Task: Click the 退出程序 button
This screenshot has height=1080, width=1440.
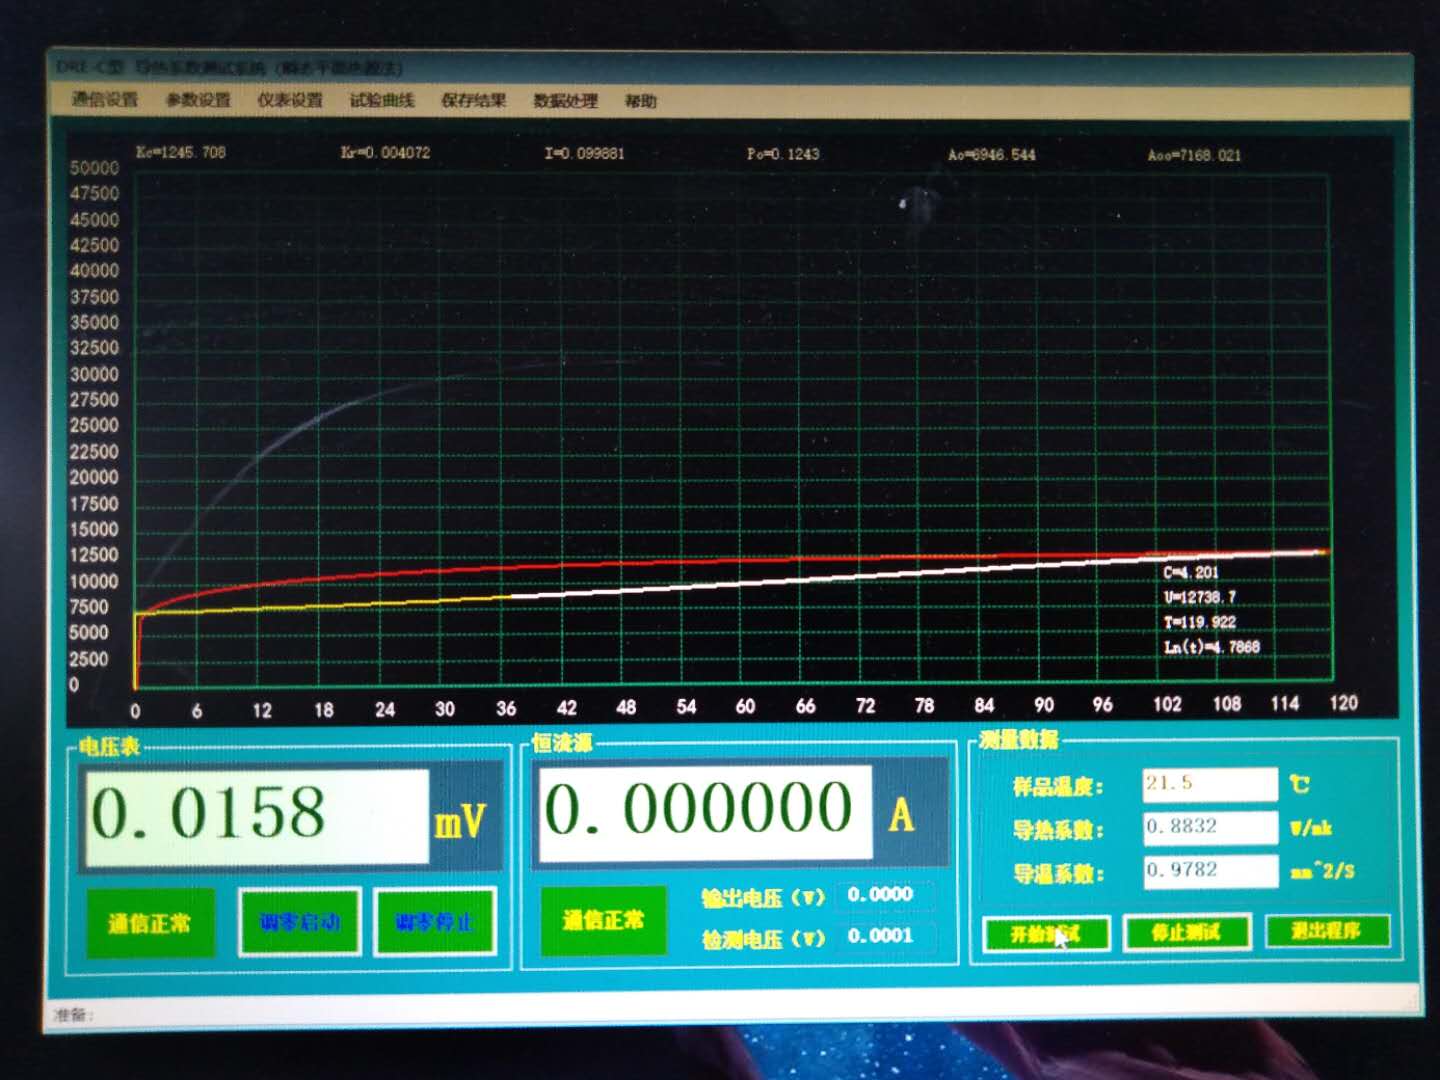Action: click(x=1326, y=931)
